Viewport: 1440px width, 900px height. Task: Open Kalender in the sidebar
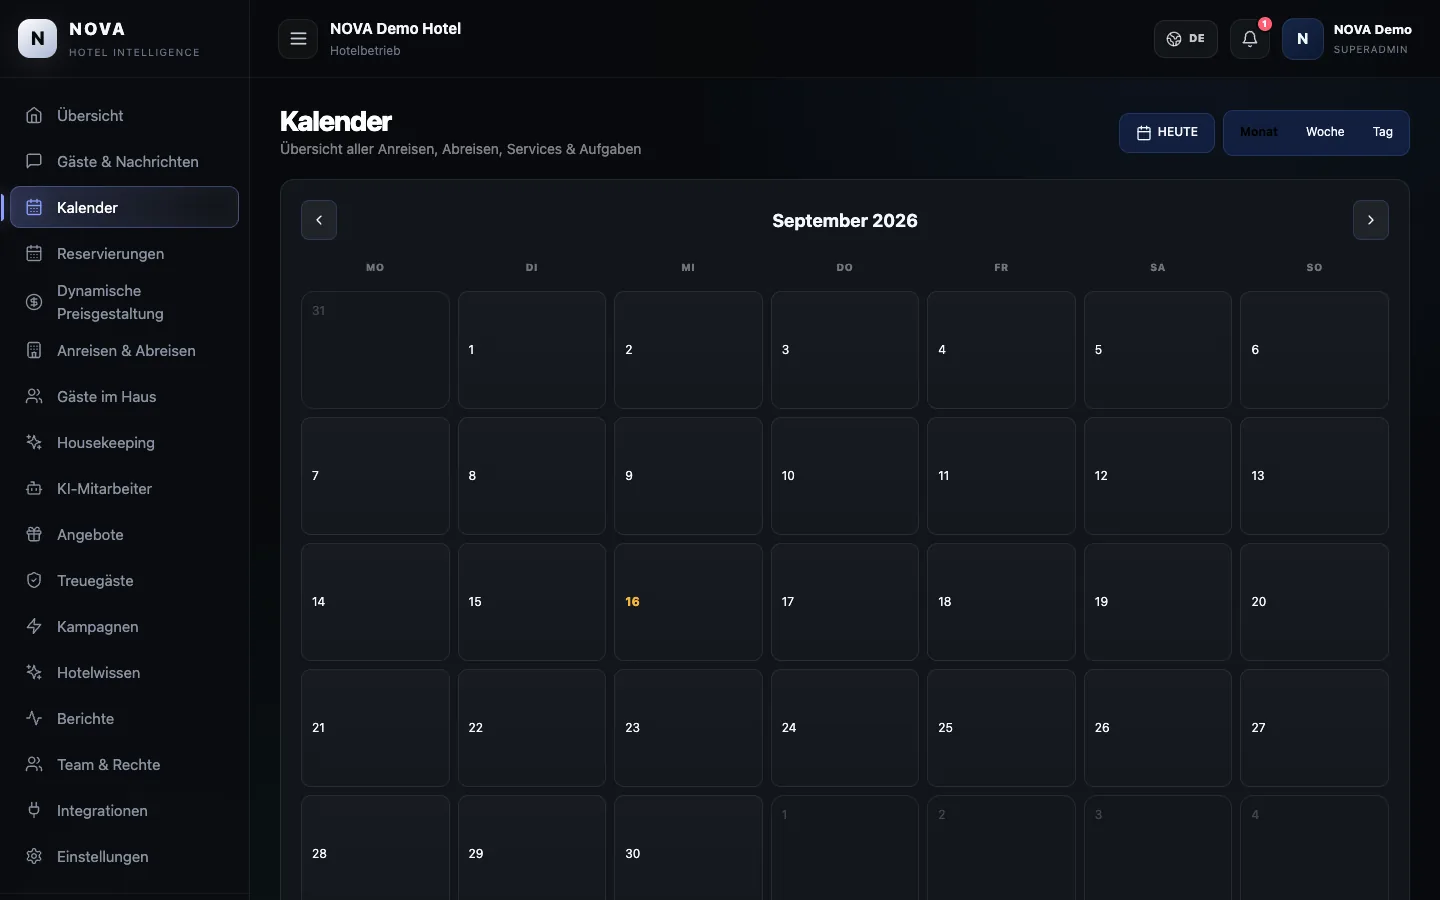(124, 207)
